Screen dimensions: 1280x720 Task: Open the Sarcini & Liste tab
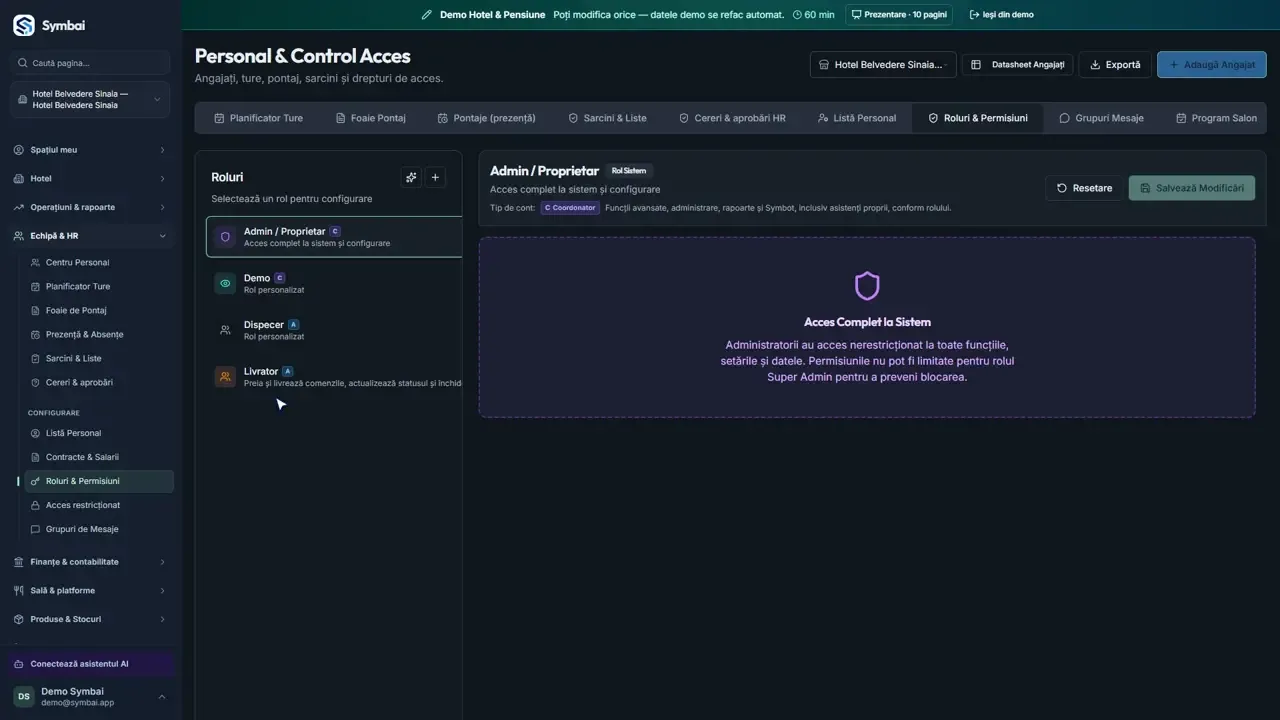tap(608, 118)
